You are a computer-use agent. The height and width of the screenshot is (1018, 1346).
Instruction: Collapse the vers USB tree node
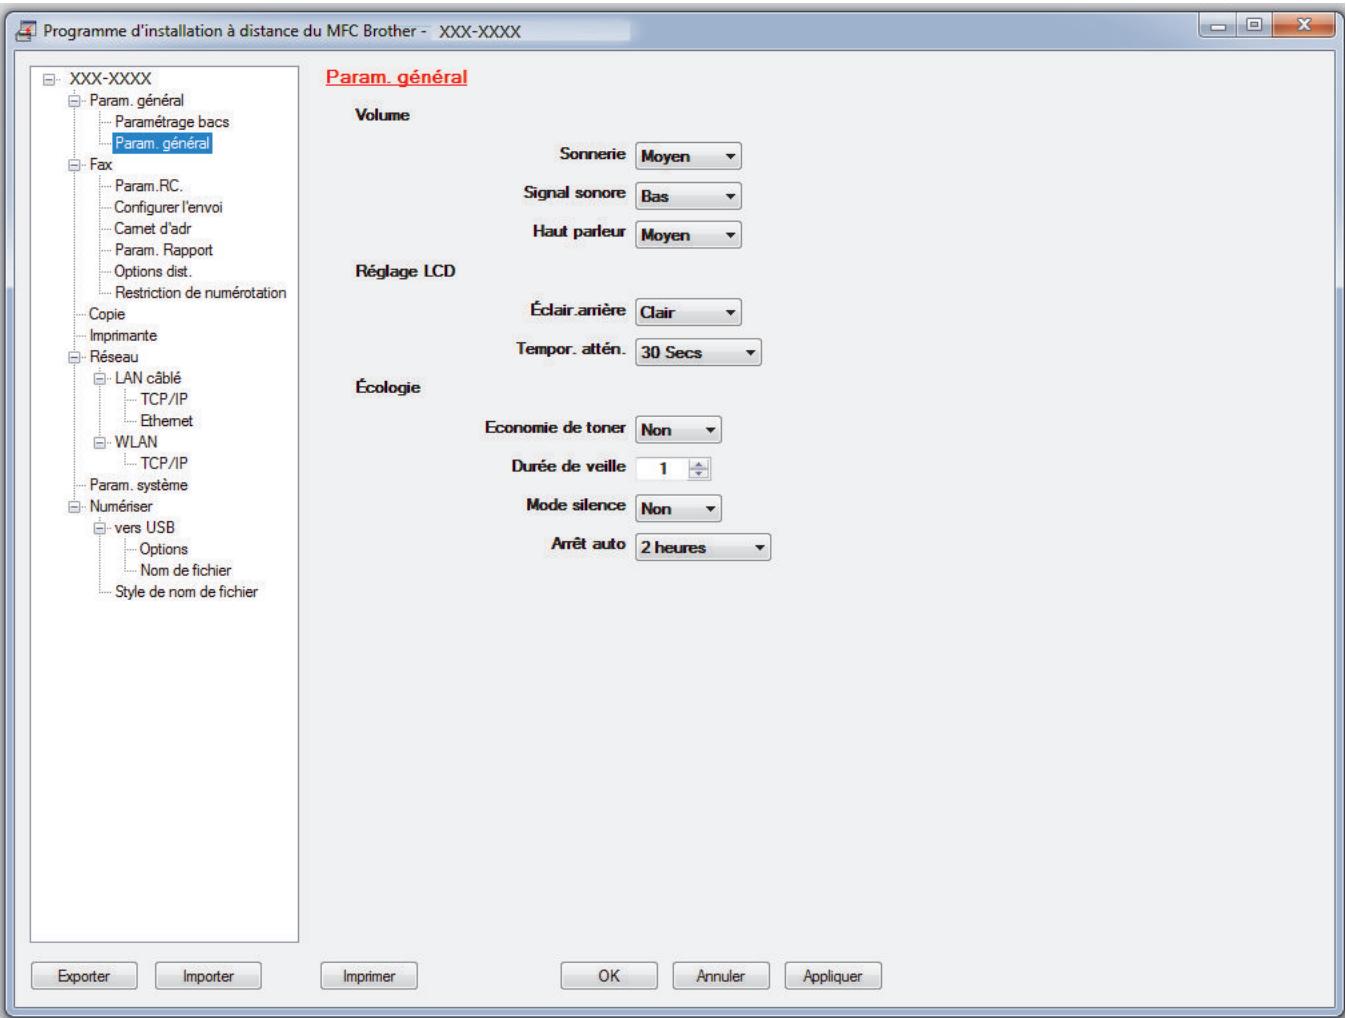click(x=99, y=528)
